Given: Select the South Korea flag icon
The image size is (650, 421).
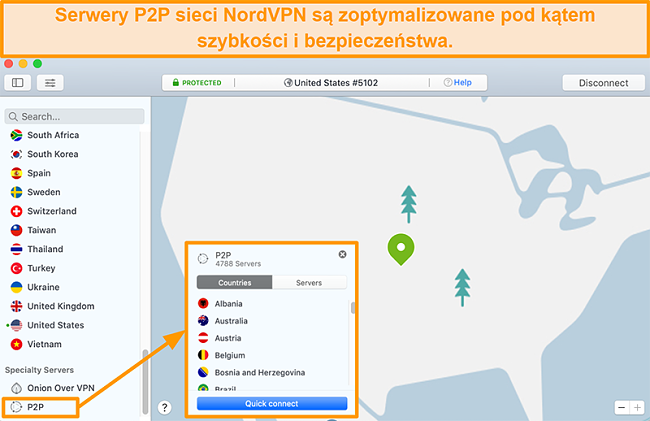Looking at the screenshot, I should coord(17,154).
